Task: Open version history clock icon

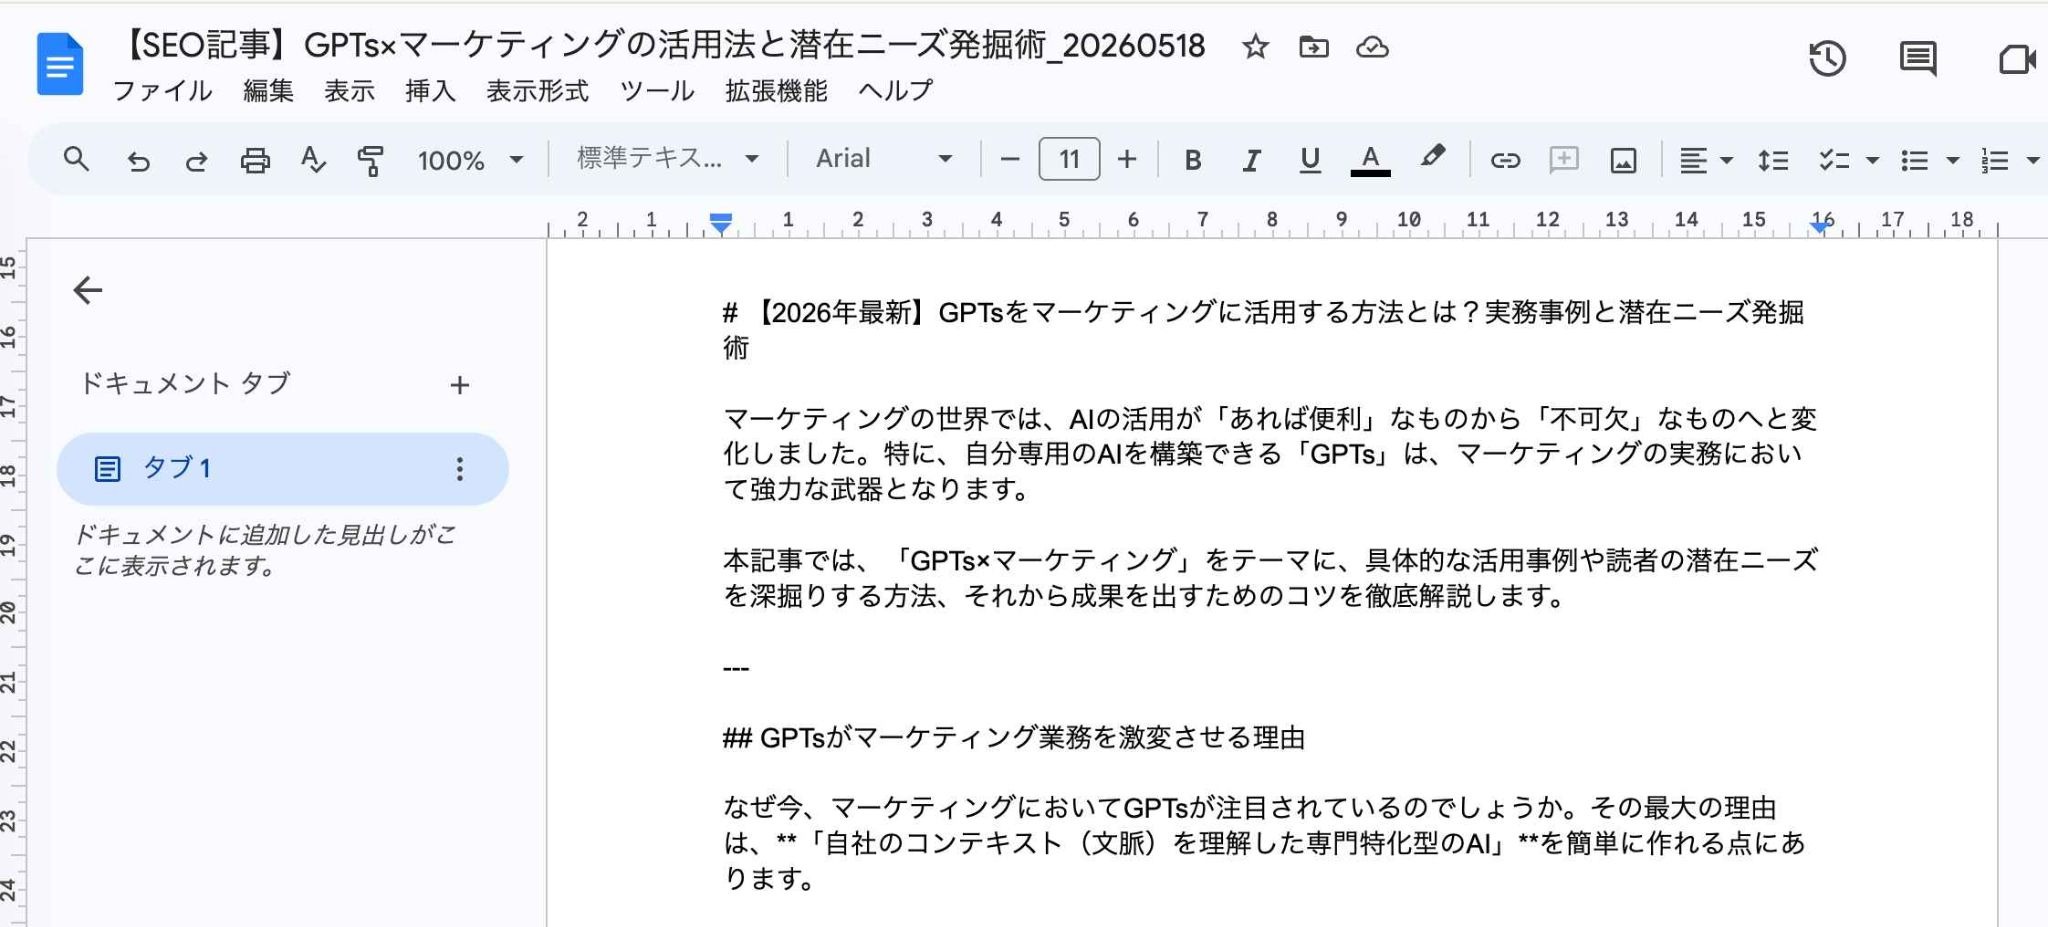Action: [1827, 59]
